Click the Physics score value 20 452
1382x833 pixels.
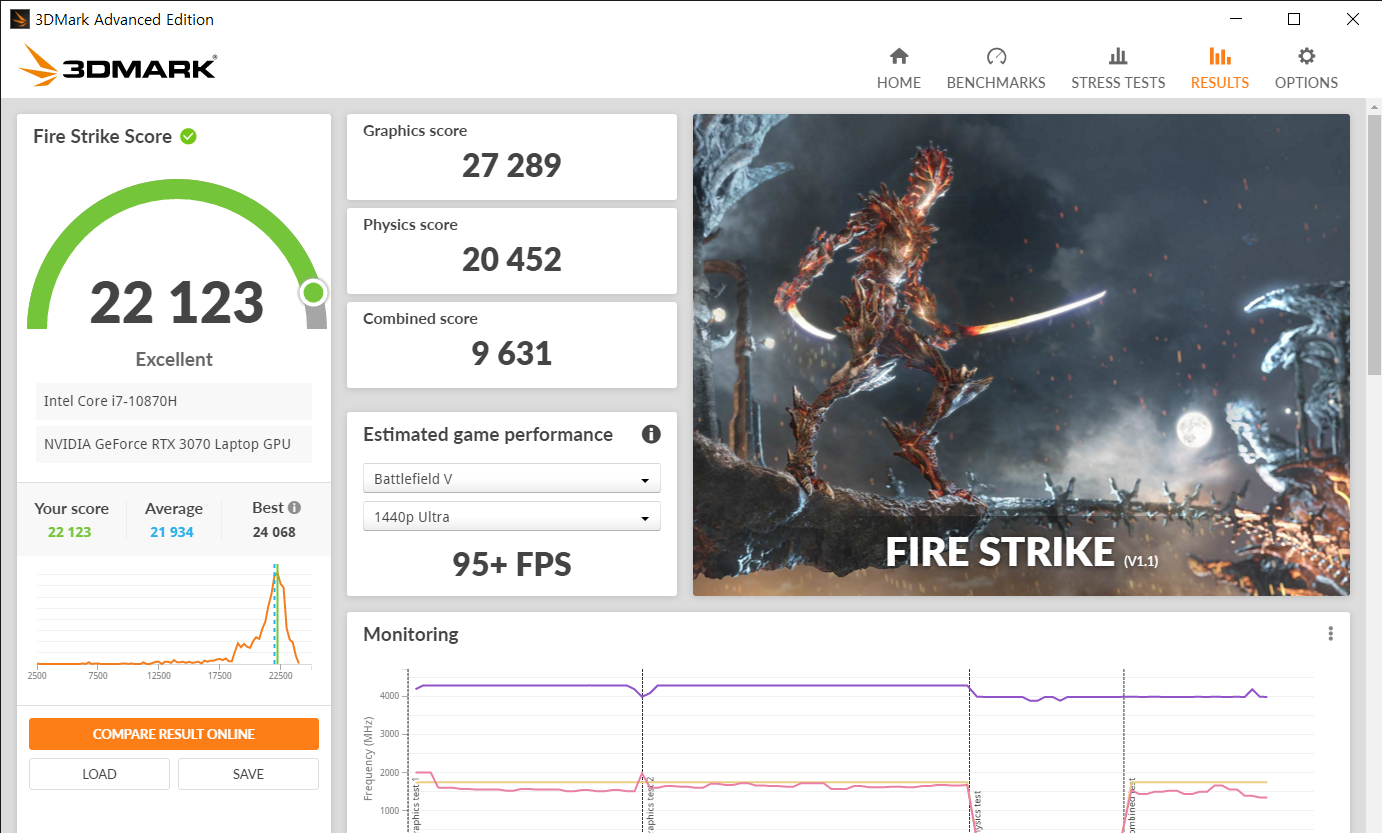512,259
